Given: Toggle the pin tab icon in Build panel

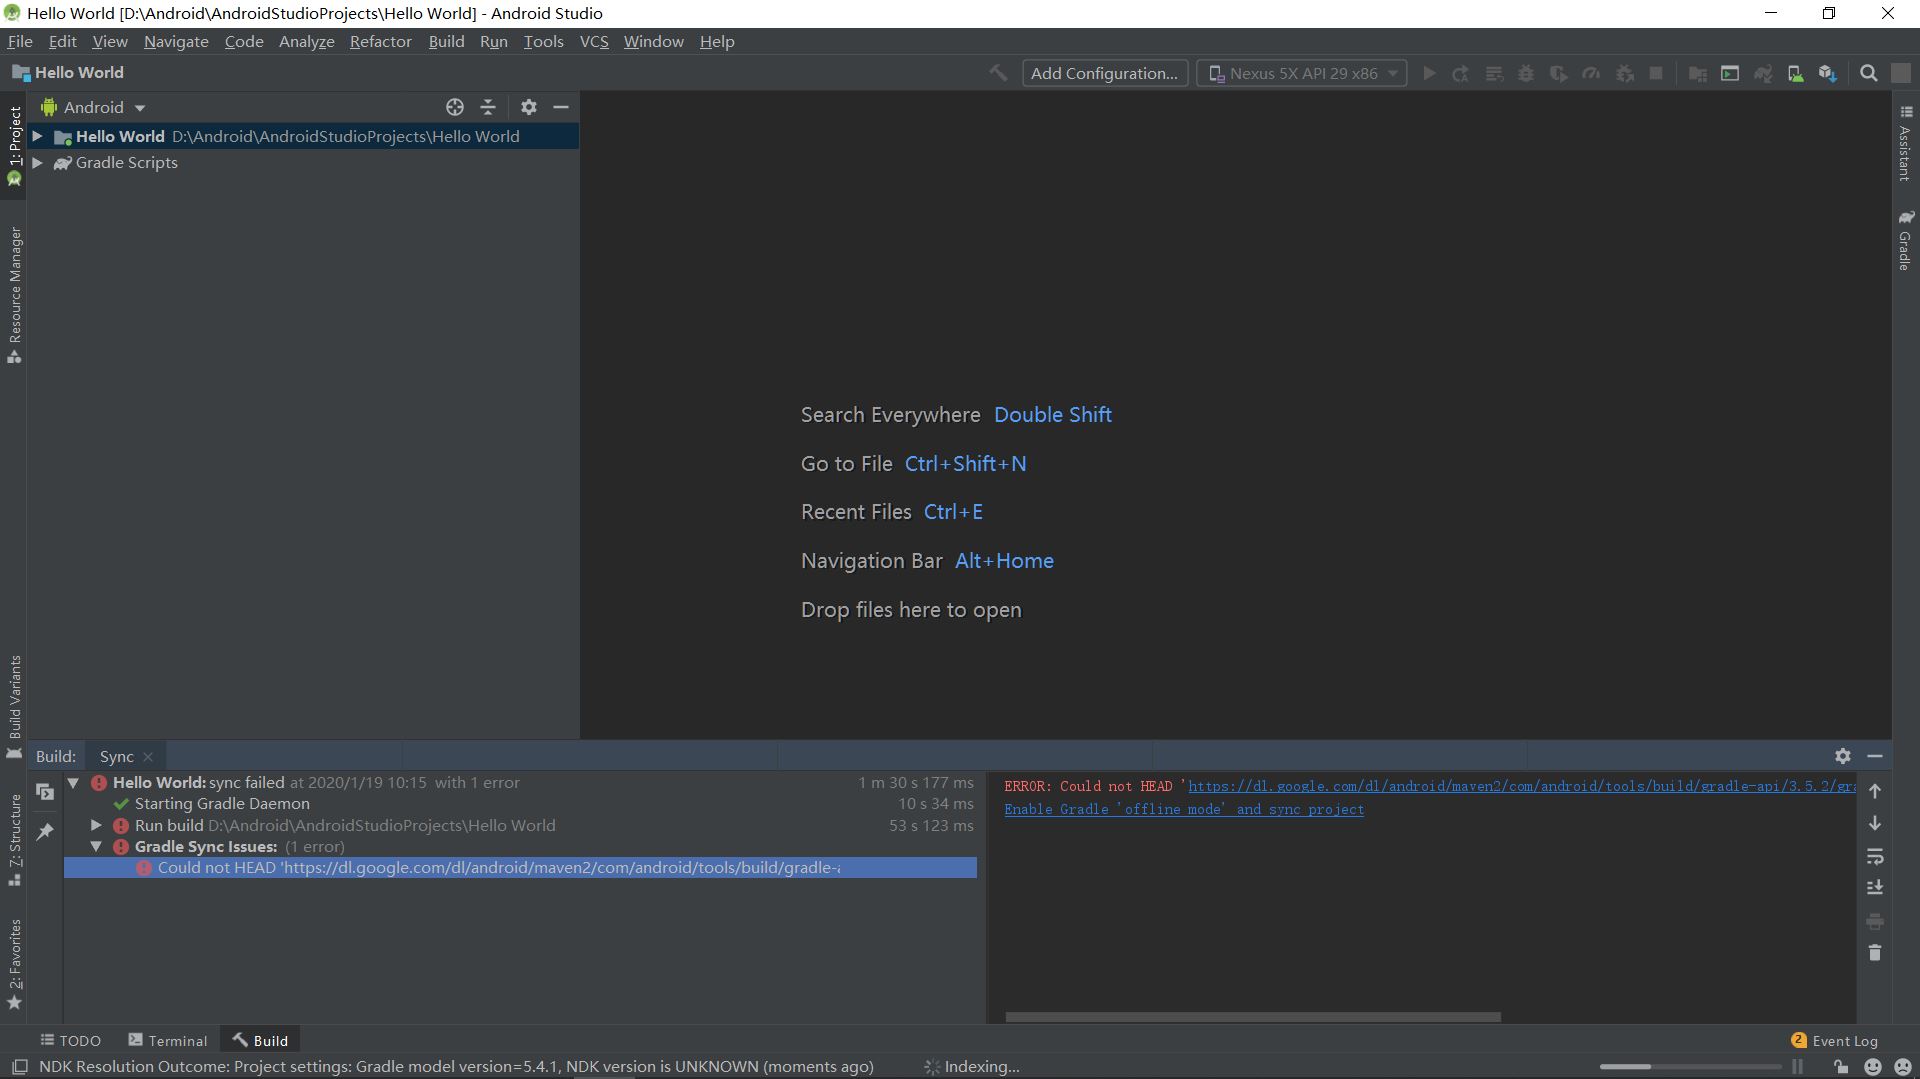Looking at the screenshot, I should [45, 832].
